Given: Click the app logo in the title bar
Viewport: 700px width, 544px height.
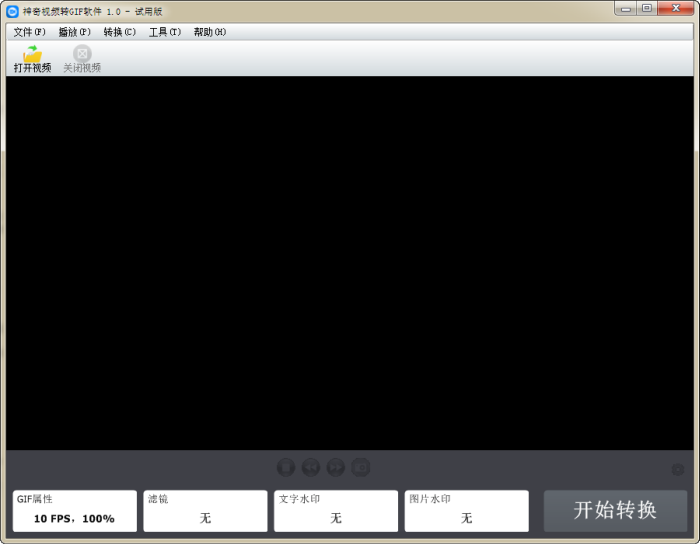Looking at the screenshot, I should (x=12, y=11).
